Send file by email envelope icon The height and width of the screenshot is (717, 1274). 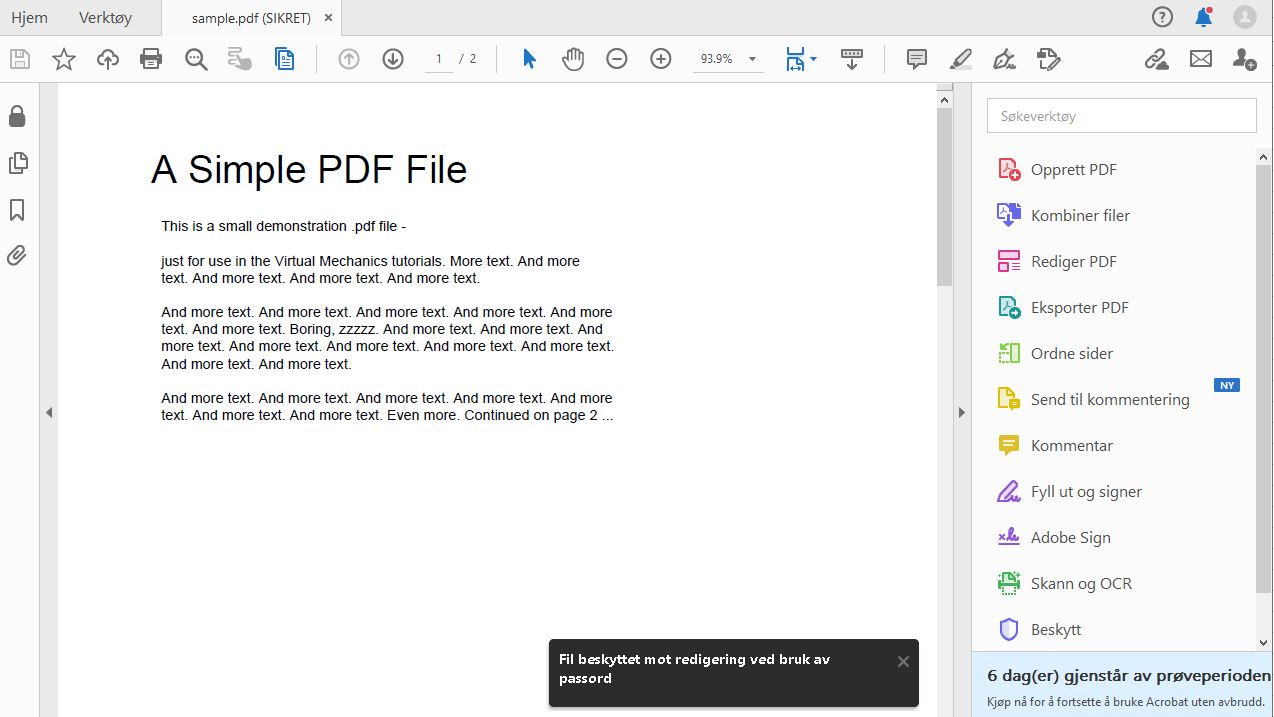point(1201,59)
